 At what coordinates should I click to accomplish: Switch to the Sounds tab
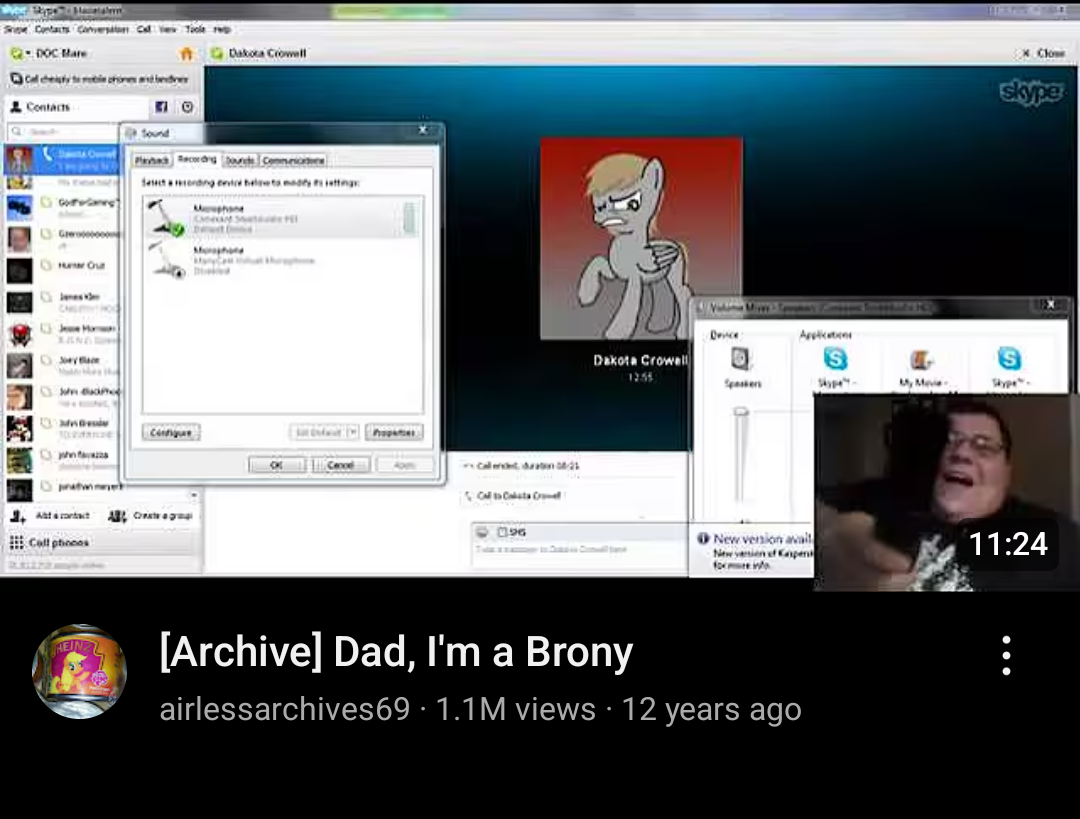click(240, 160)
